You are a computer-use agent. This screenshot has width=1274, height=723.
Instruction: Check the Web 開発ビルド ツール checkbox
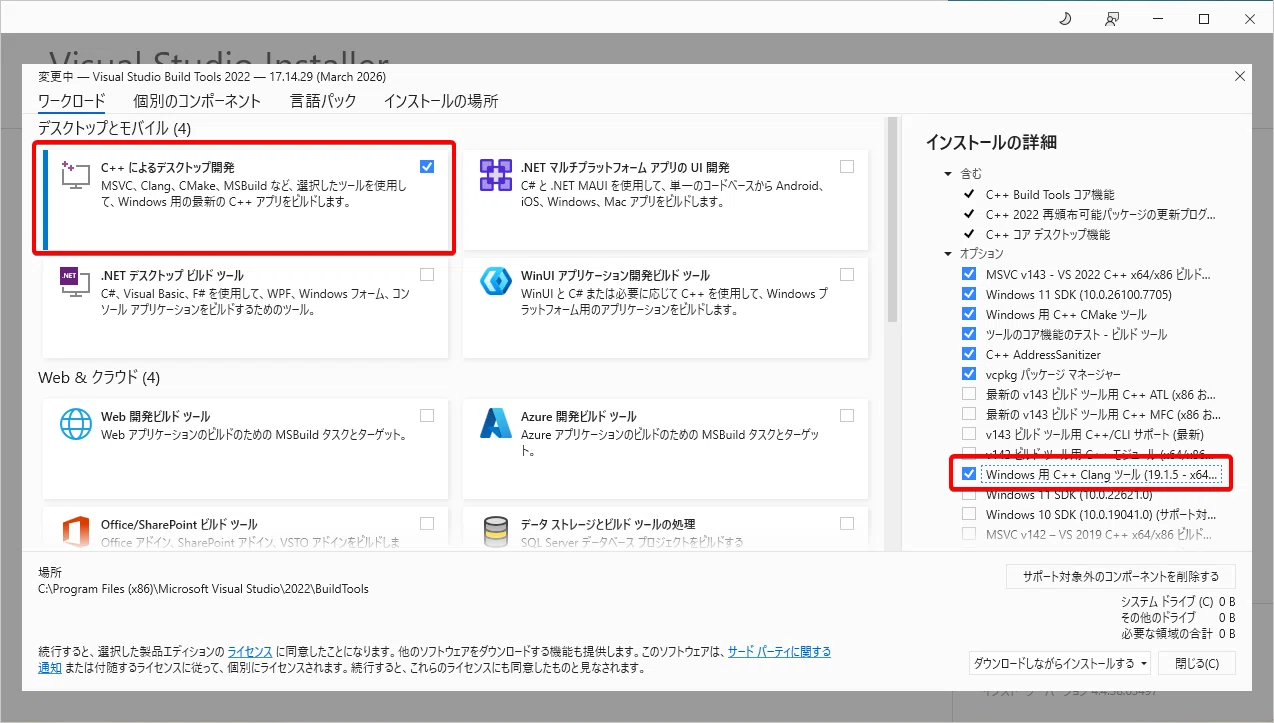pos(427,415)
